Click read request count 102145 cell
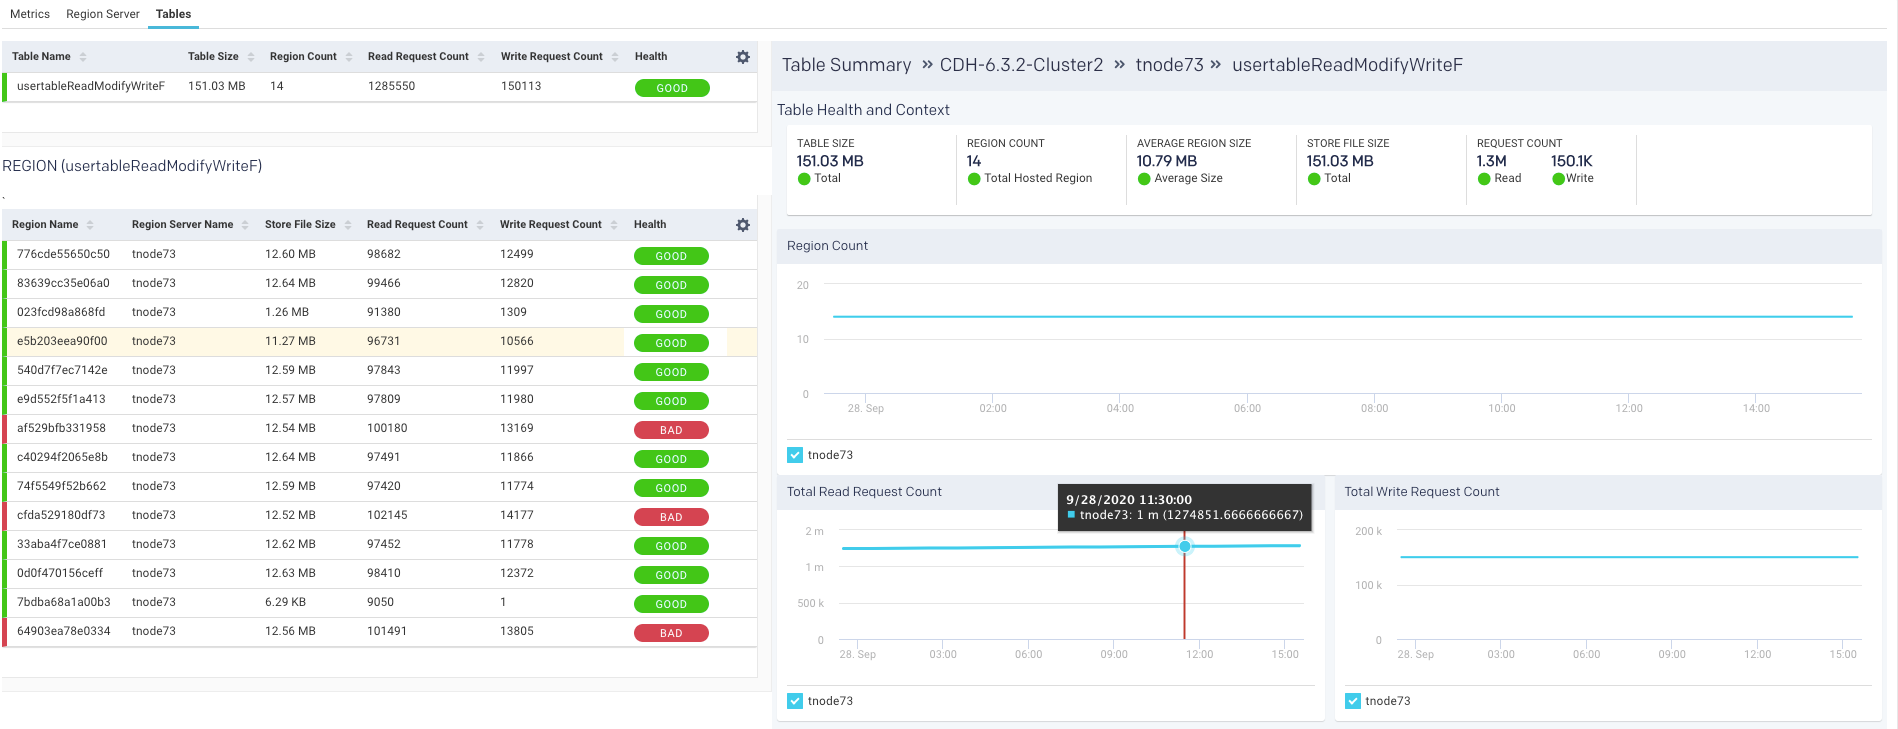Screen dimensions: 1898x729 pos(387,515)
